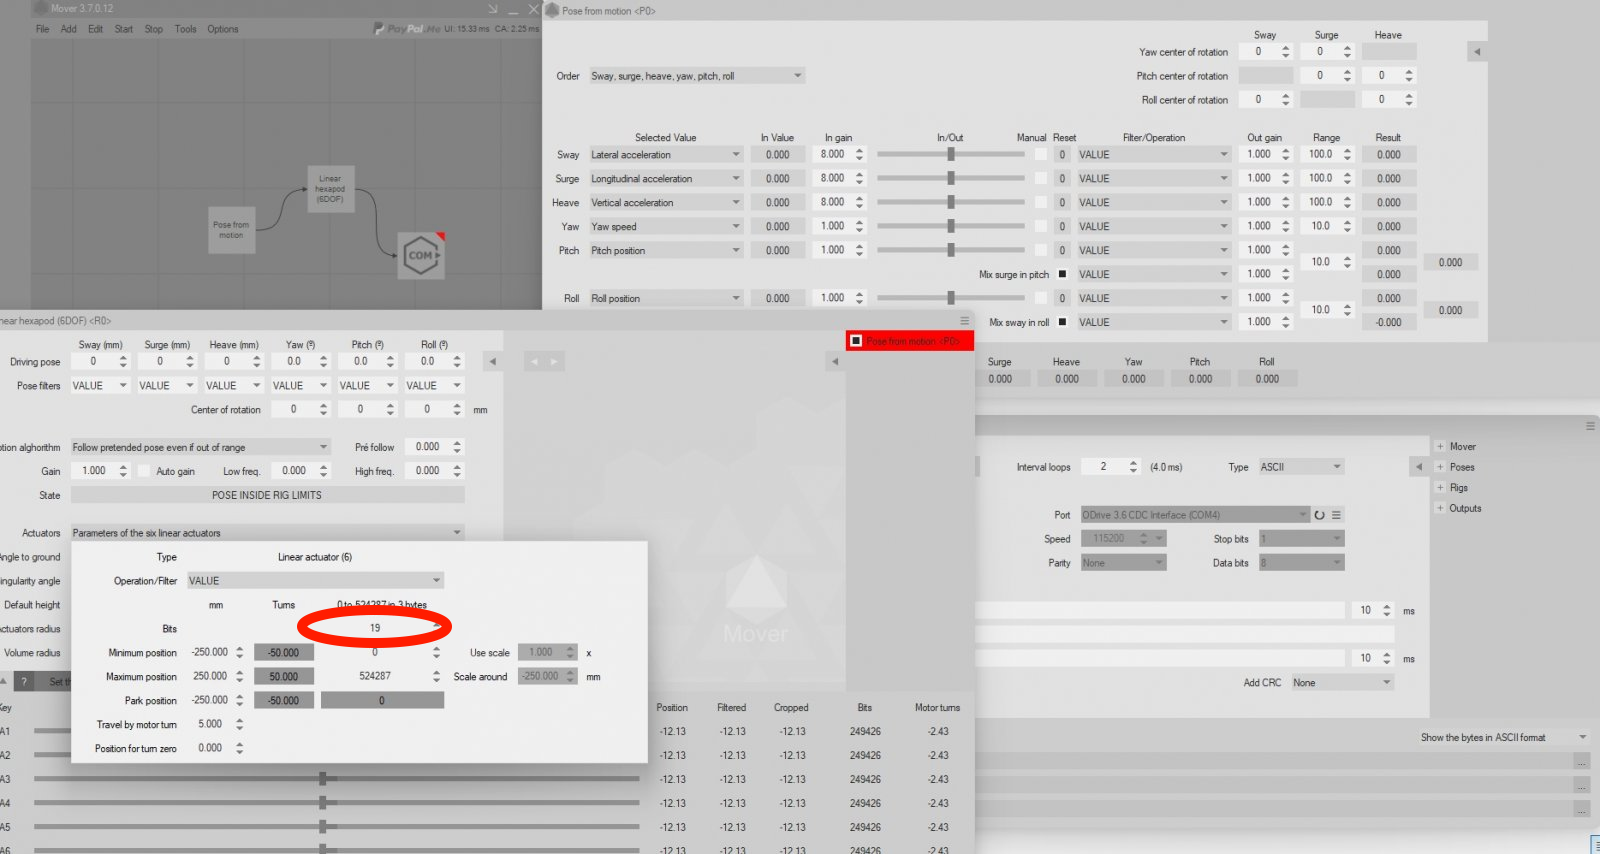The width and height of the screenshot is (1600, 854).
Task: Click the Bits value field showing 19
Action: (375, 628)
